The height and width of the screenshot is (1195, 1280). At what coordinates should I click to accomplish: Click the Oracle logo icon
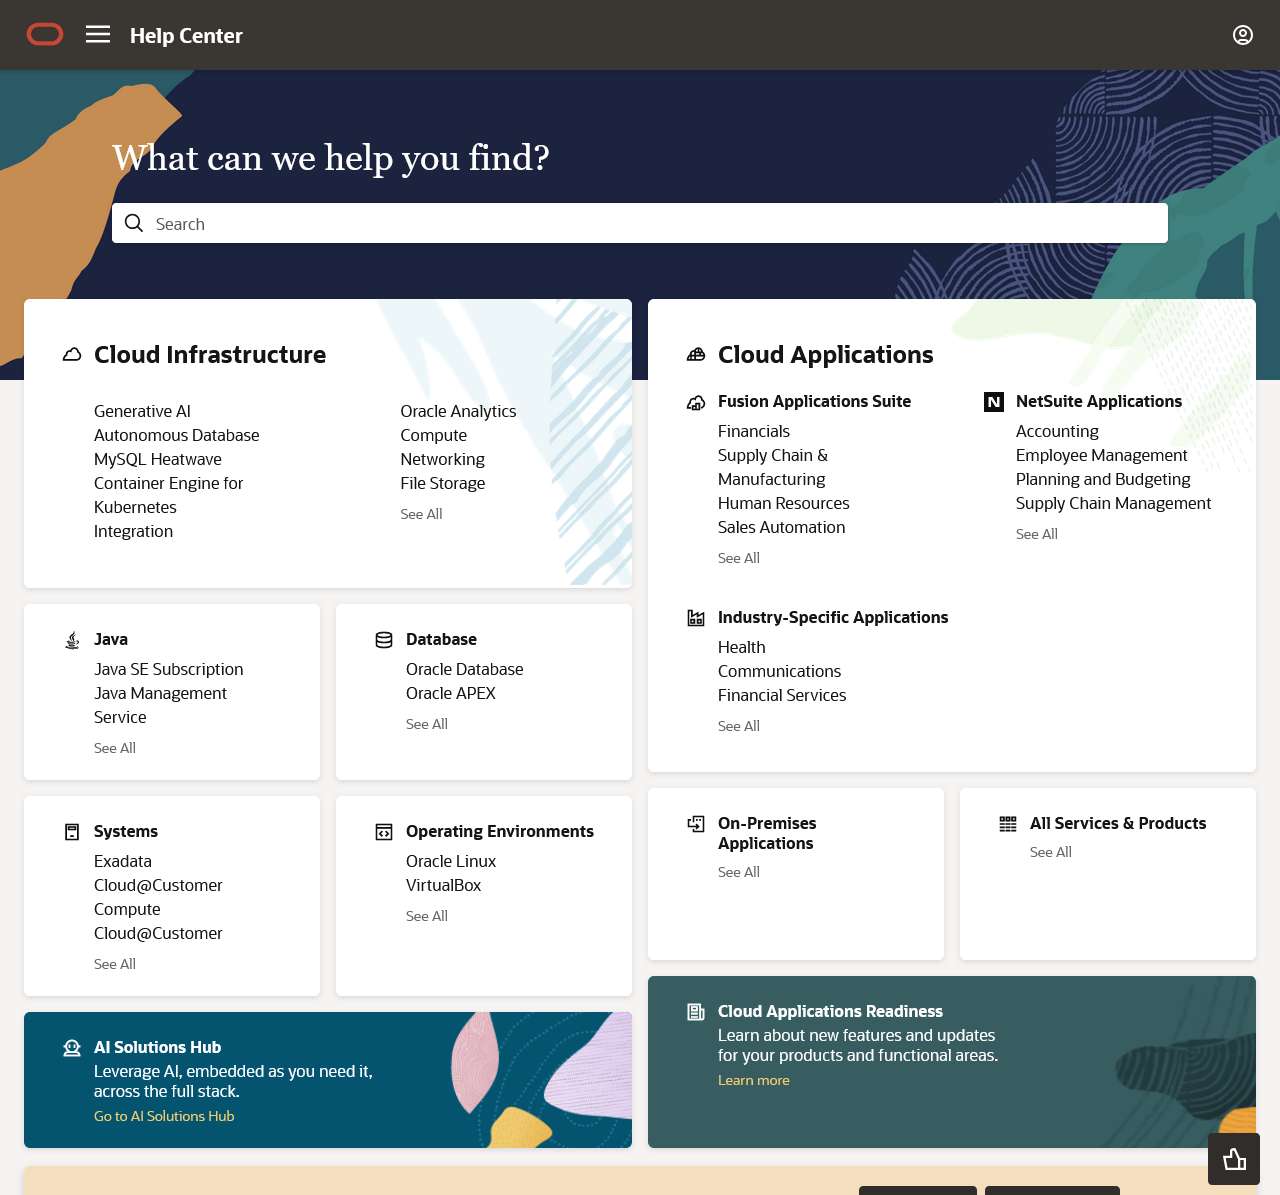[x=45, y=35]
